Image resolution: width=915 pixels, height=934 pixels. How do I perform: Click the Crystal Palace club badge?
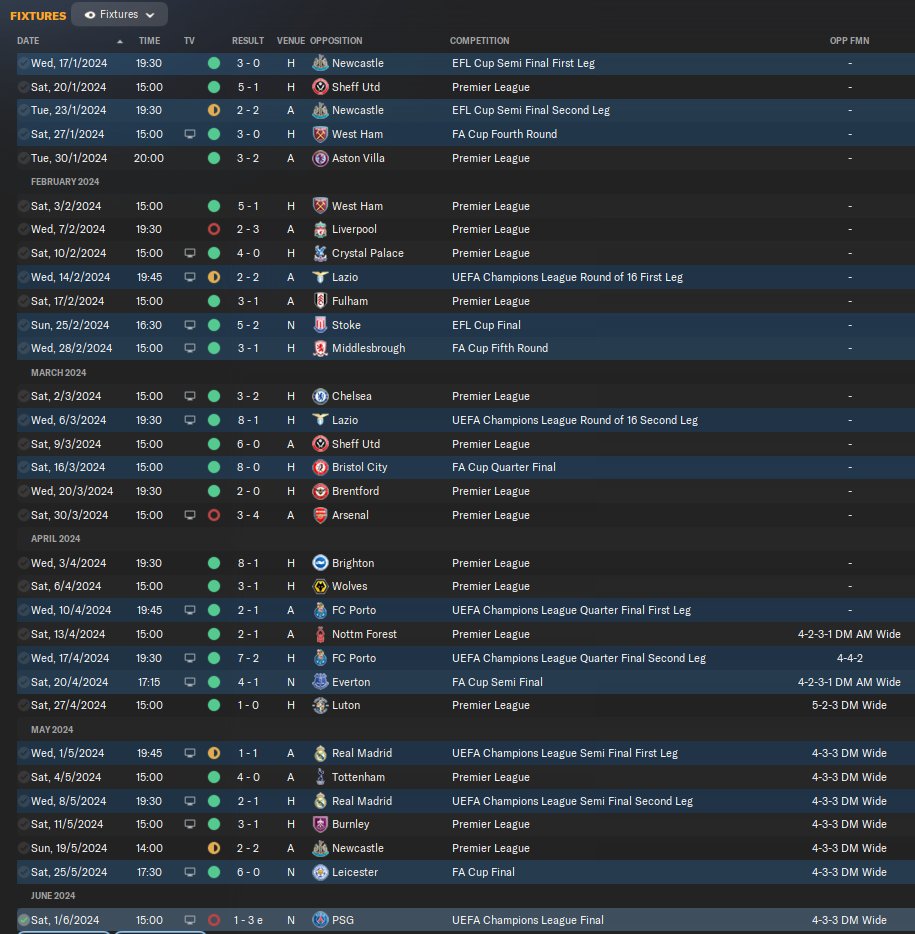pos(320,253)
